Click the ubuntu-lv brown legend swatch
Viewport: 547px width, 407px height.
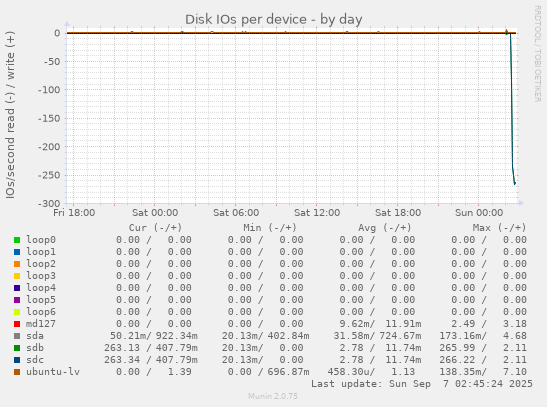tap(17, 372)
